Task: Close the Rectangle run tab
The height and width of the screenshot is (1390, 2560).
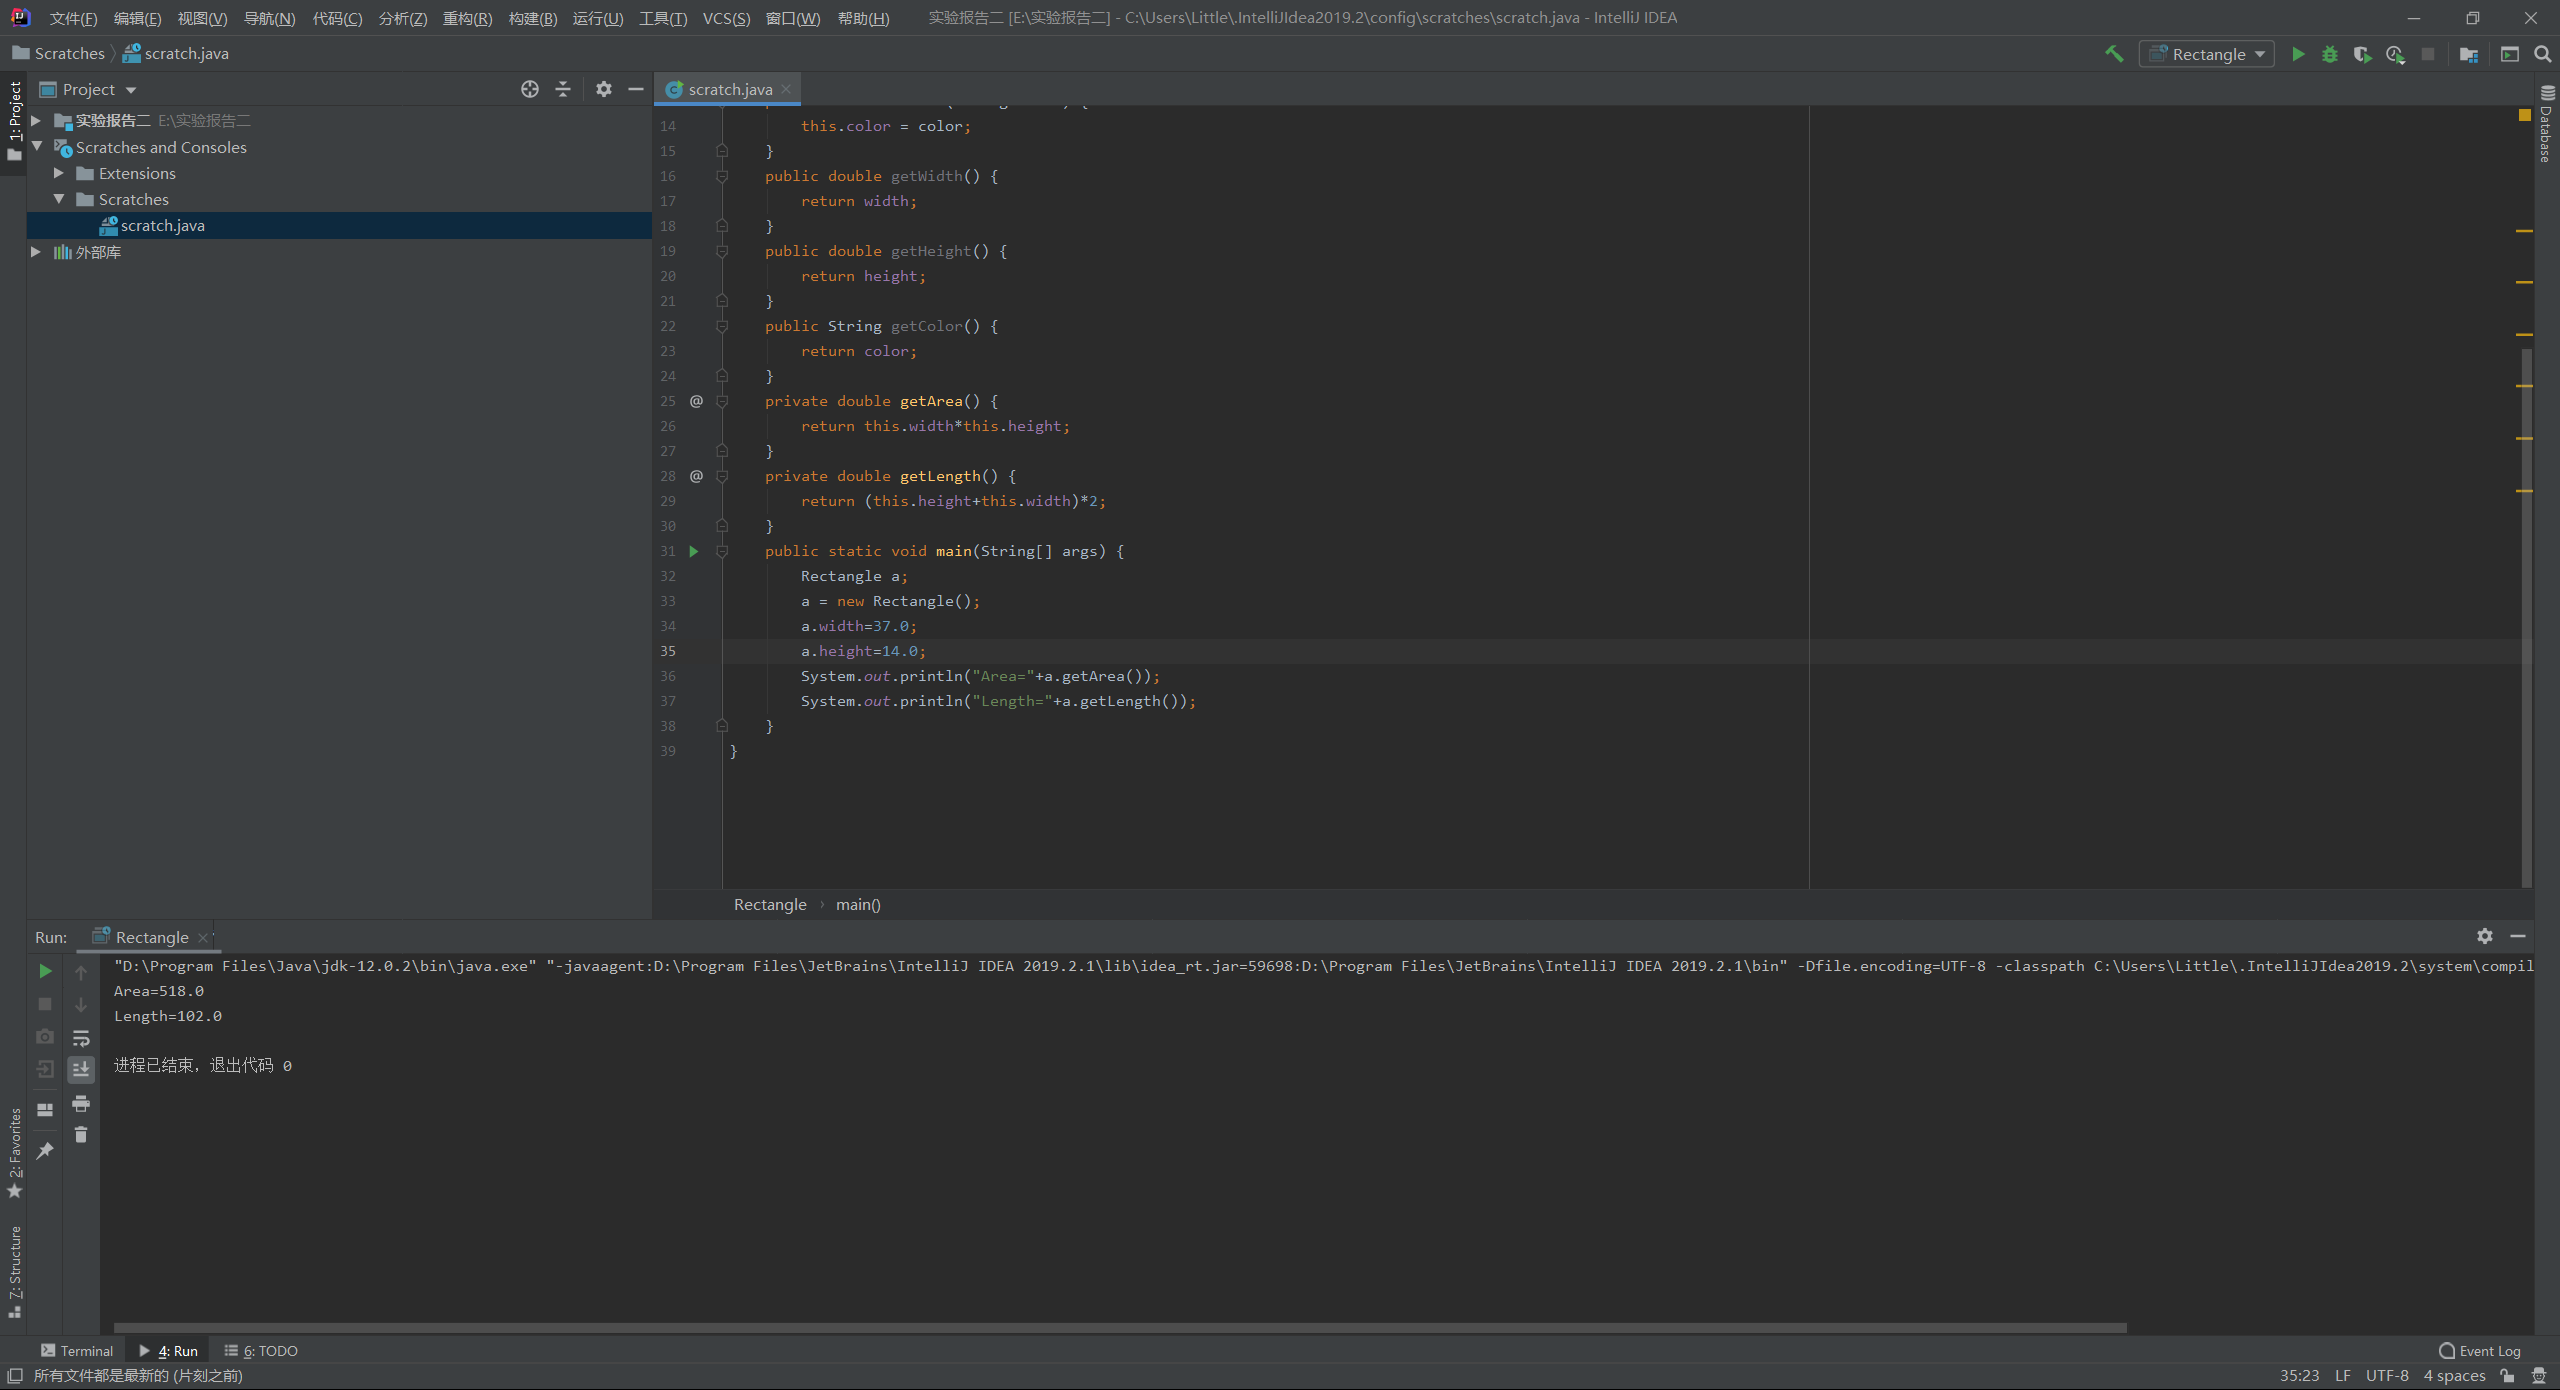Action: pos(203,937)
